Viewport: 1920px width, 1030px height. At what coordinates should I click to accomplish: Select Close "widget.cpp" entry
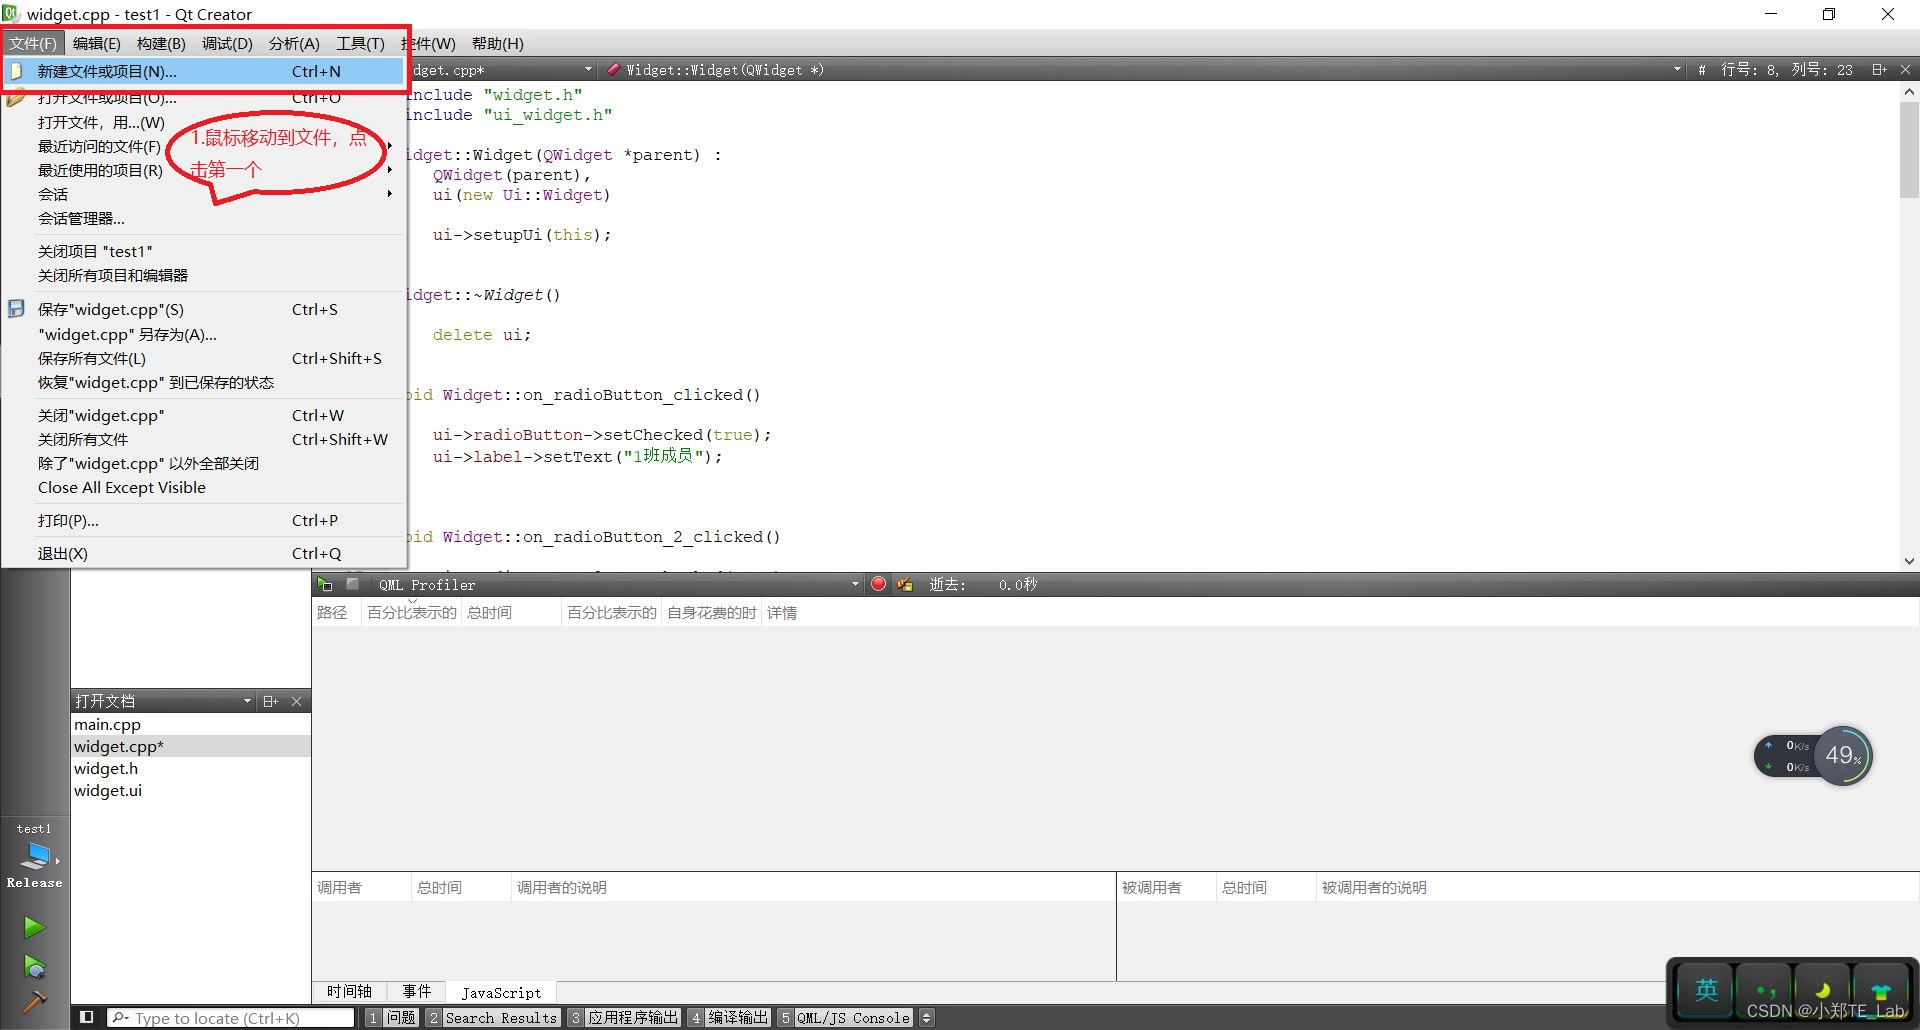(x=204, y=415)
